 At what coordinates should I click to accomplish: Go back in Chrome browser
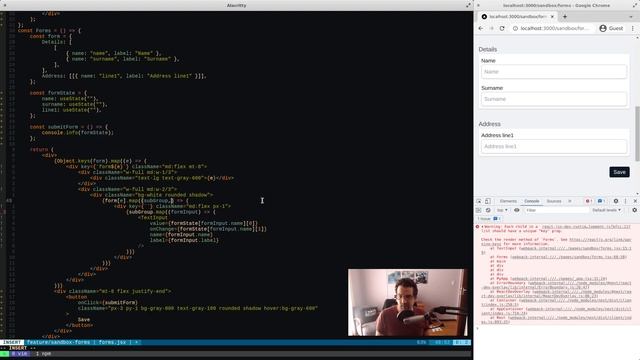coord(481,28)
